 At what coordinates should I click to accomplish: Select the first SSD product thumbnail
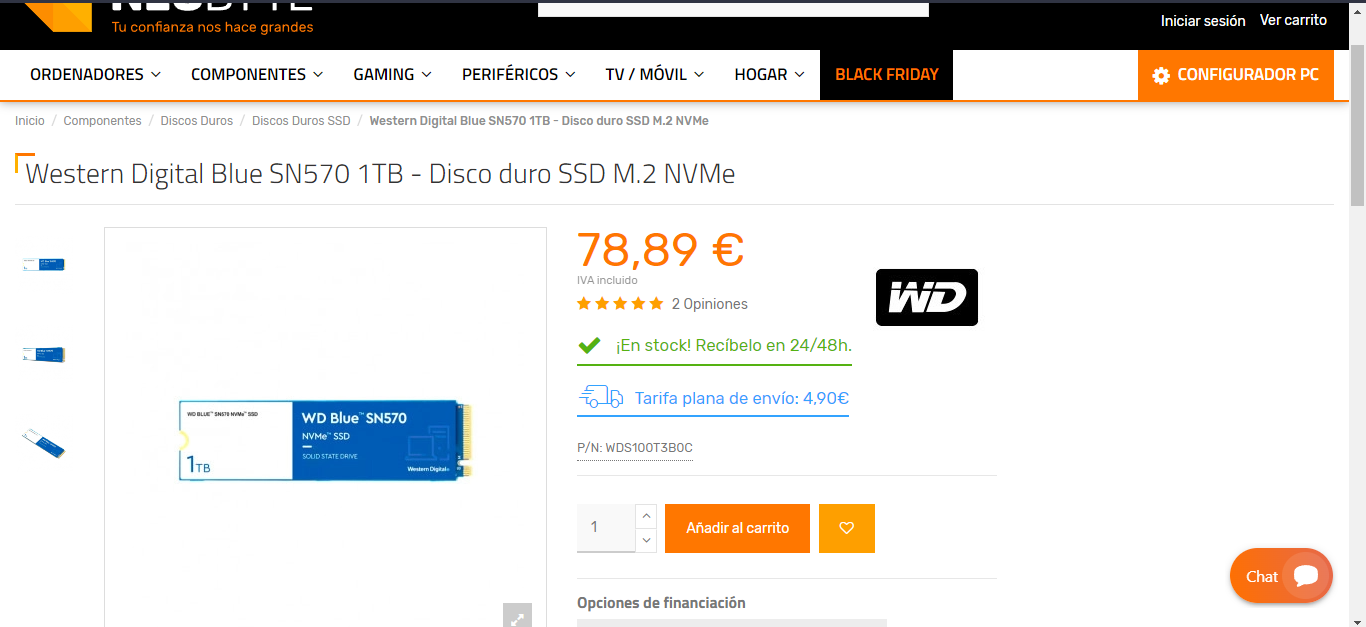[44, 264]
